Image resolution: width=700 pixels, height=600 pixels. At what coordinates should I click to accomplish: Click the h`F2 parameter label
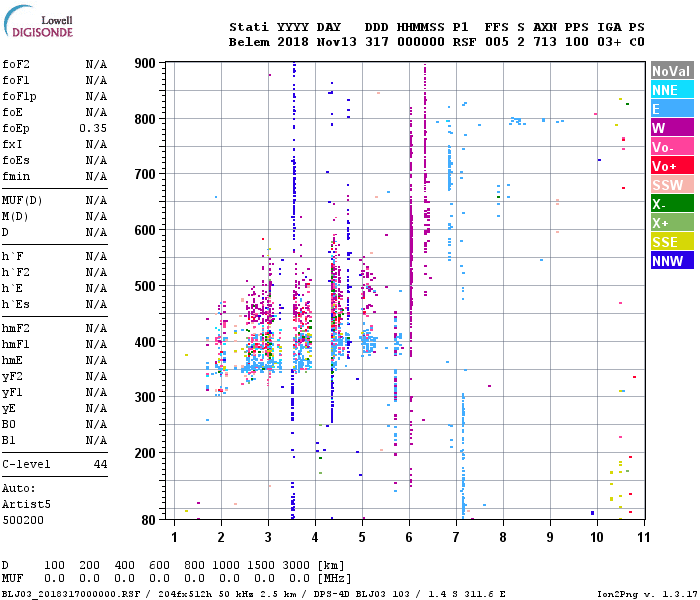click(16, 272)
